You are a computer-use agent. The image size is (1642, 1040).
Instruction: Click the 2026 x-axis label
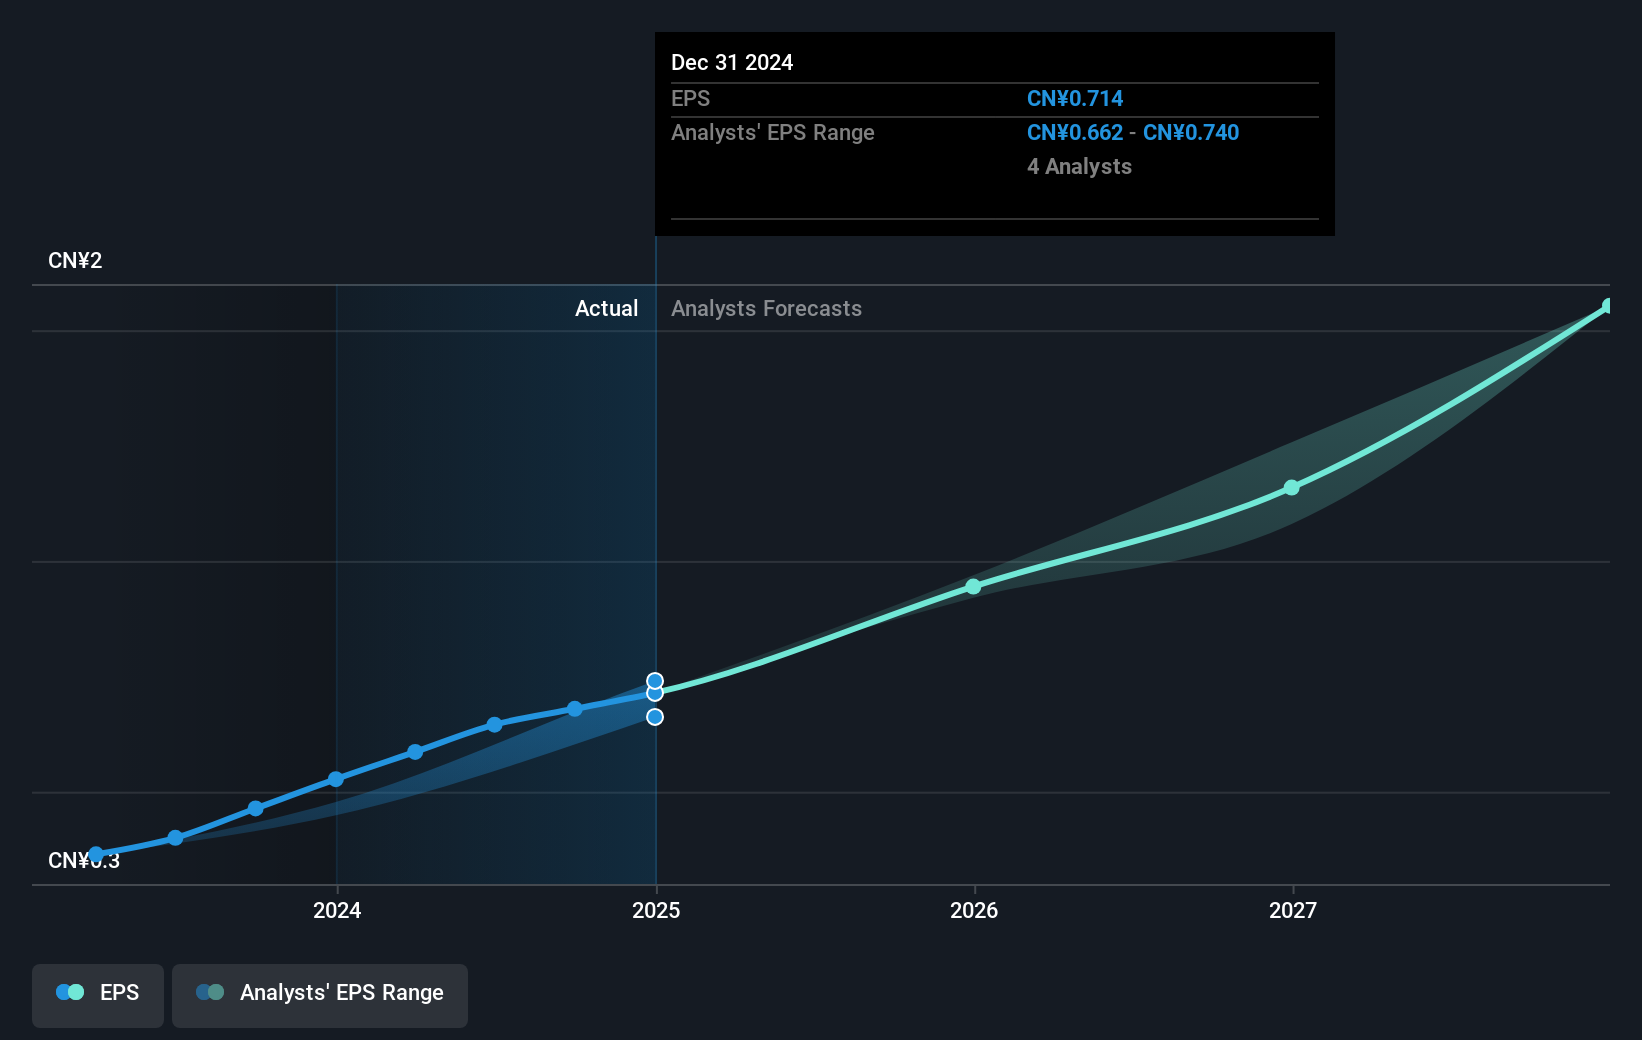[x=974, y=910]
